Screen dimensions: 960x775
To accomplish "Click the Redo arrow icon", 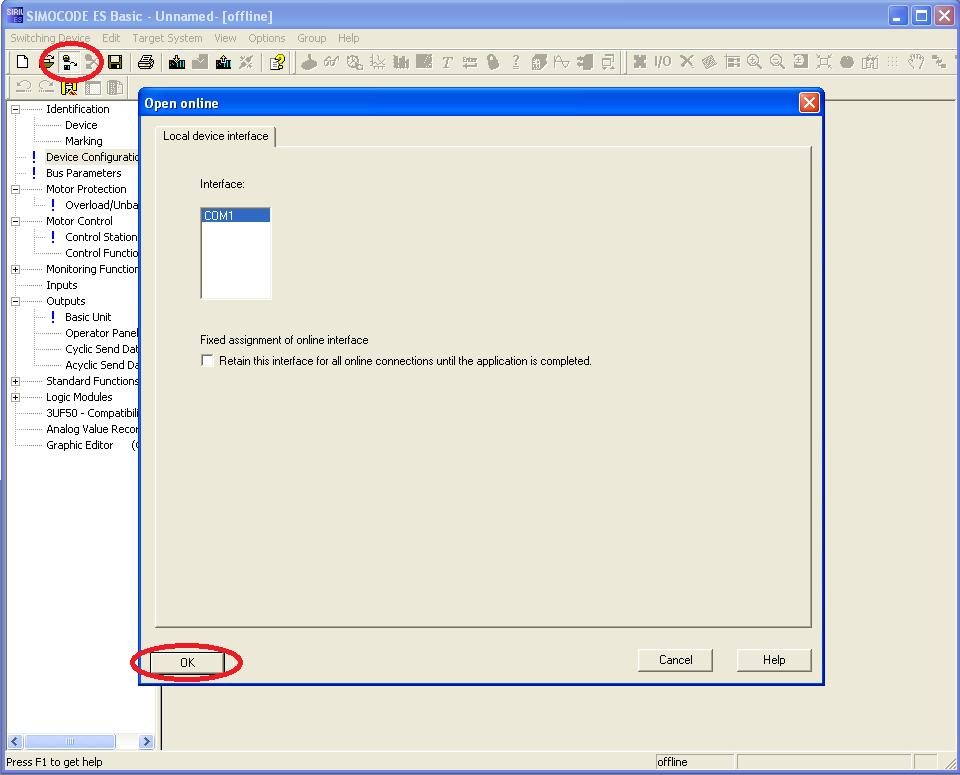I will coord(46,88).
